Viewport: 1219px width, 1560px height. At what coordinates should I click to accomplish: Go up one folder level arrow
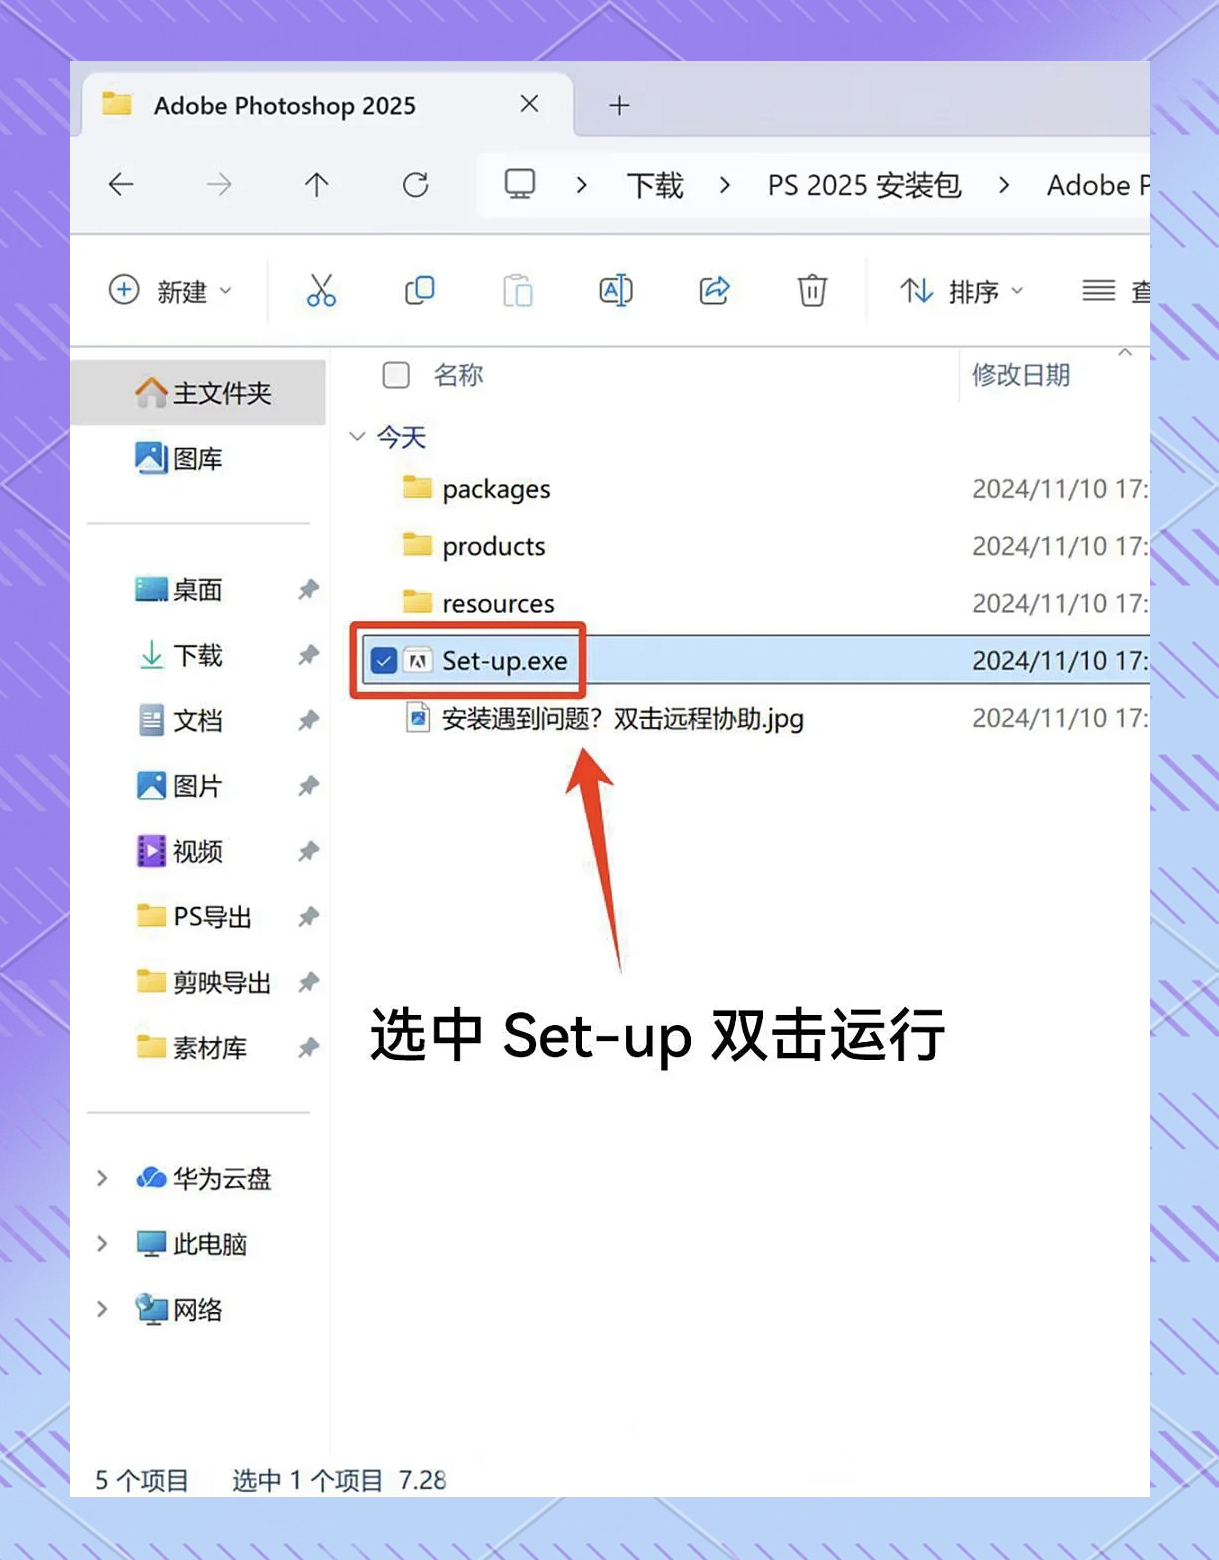tap(316, 185)
